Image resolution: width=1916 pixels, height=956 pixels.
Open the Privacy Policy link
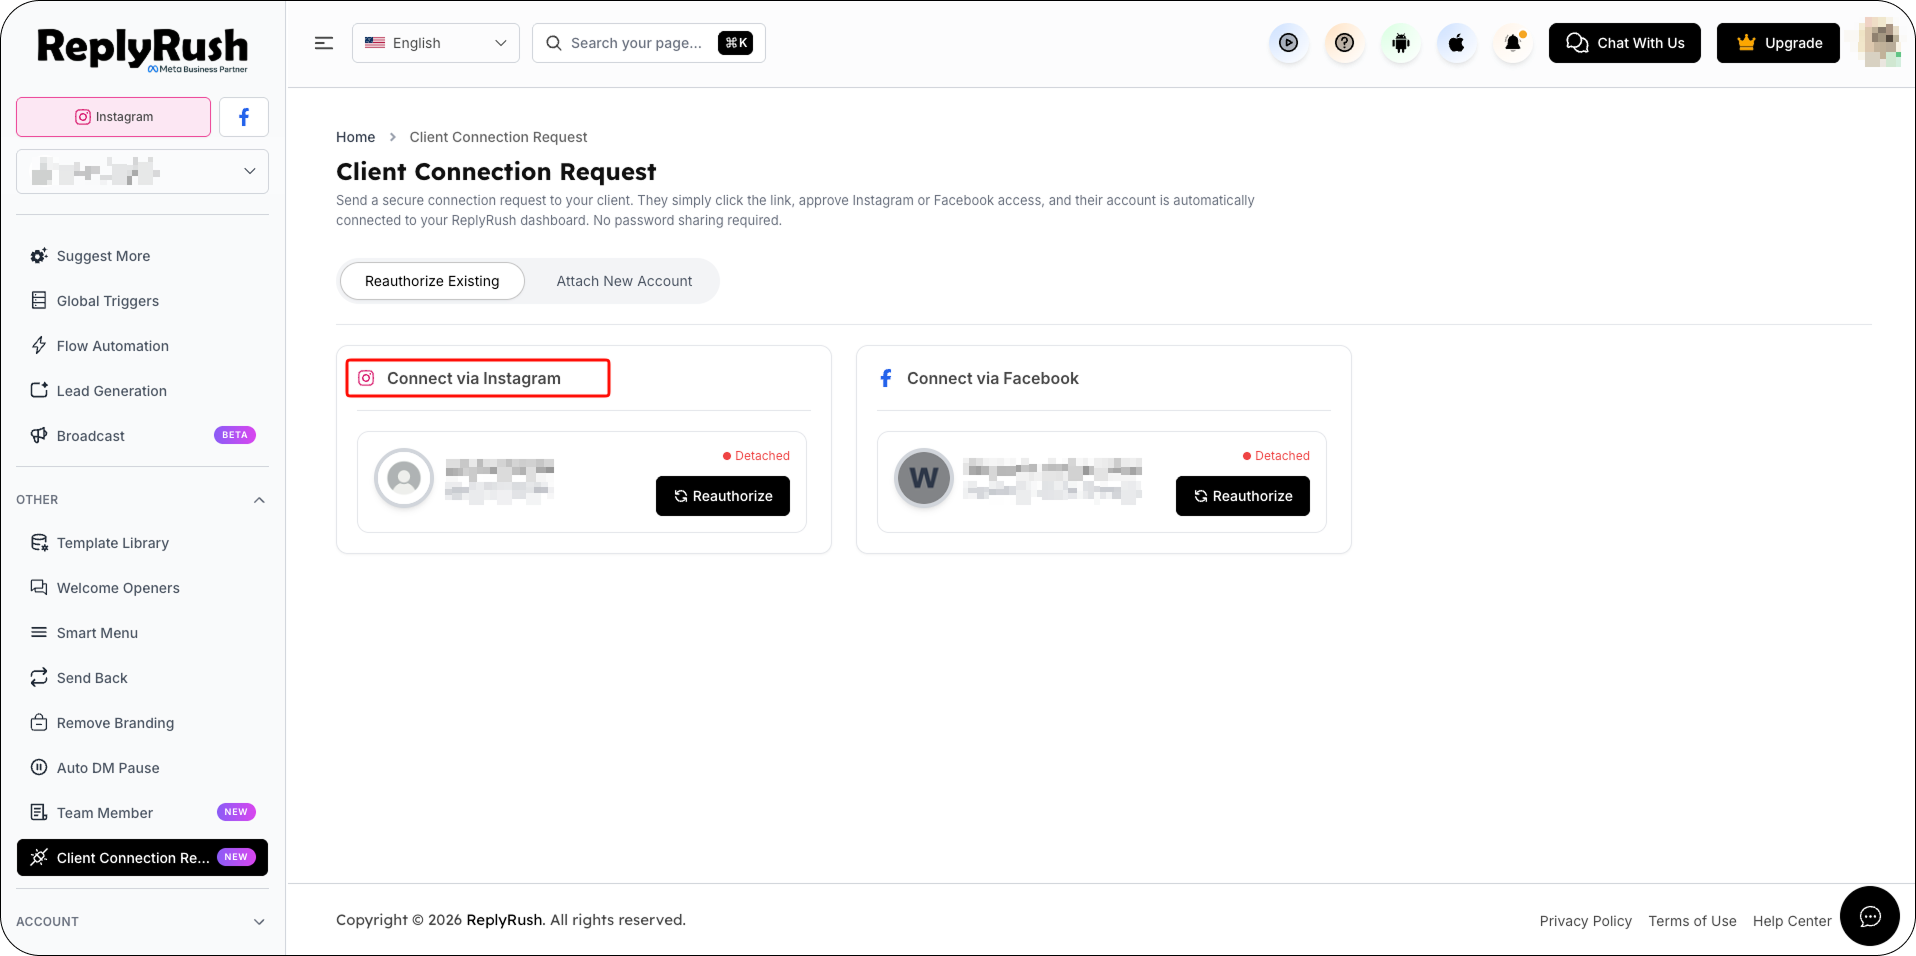1586,921
